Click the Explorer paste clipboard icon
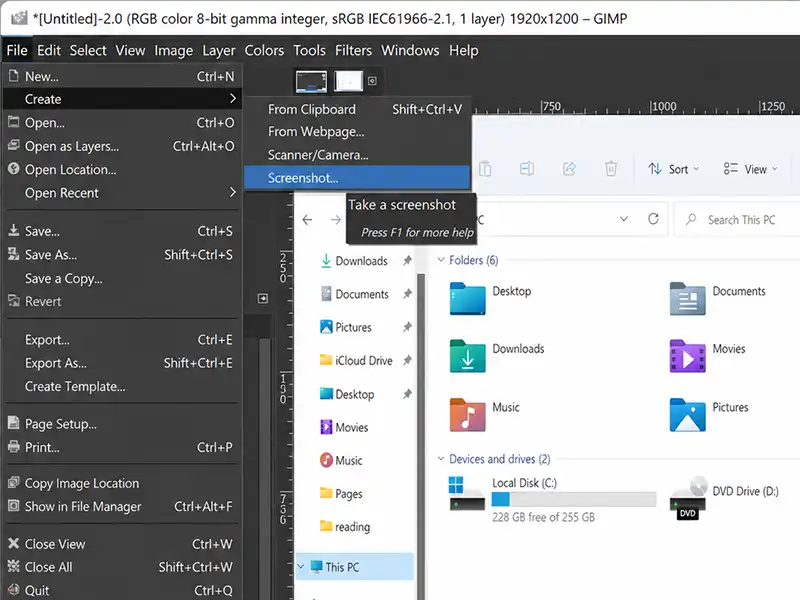Screen dimensions: 800x600 (485, 168)
